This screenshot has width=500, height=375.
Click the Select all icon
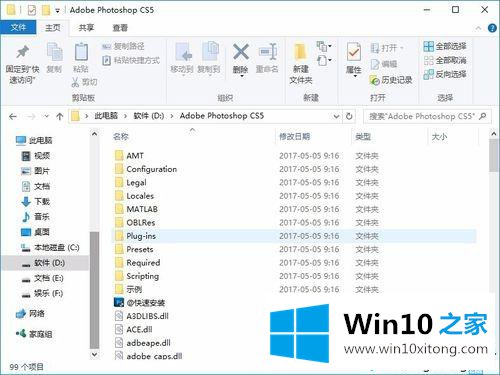coord(428,46)
